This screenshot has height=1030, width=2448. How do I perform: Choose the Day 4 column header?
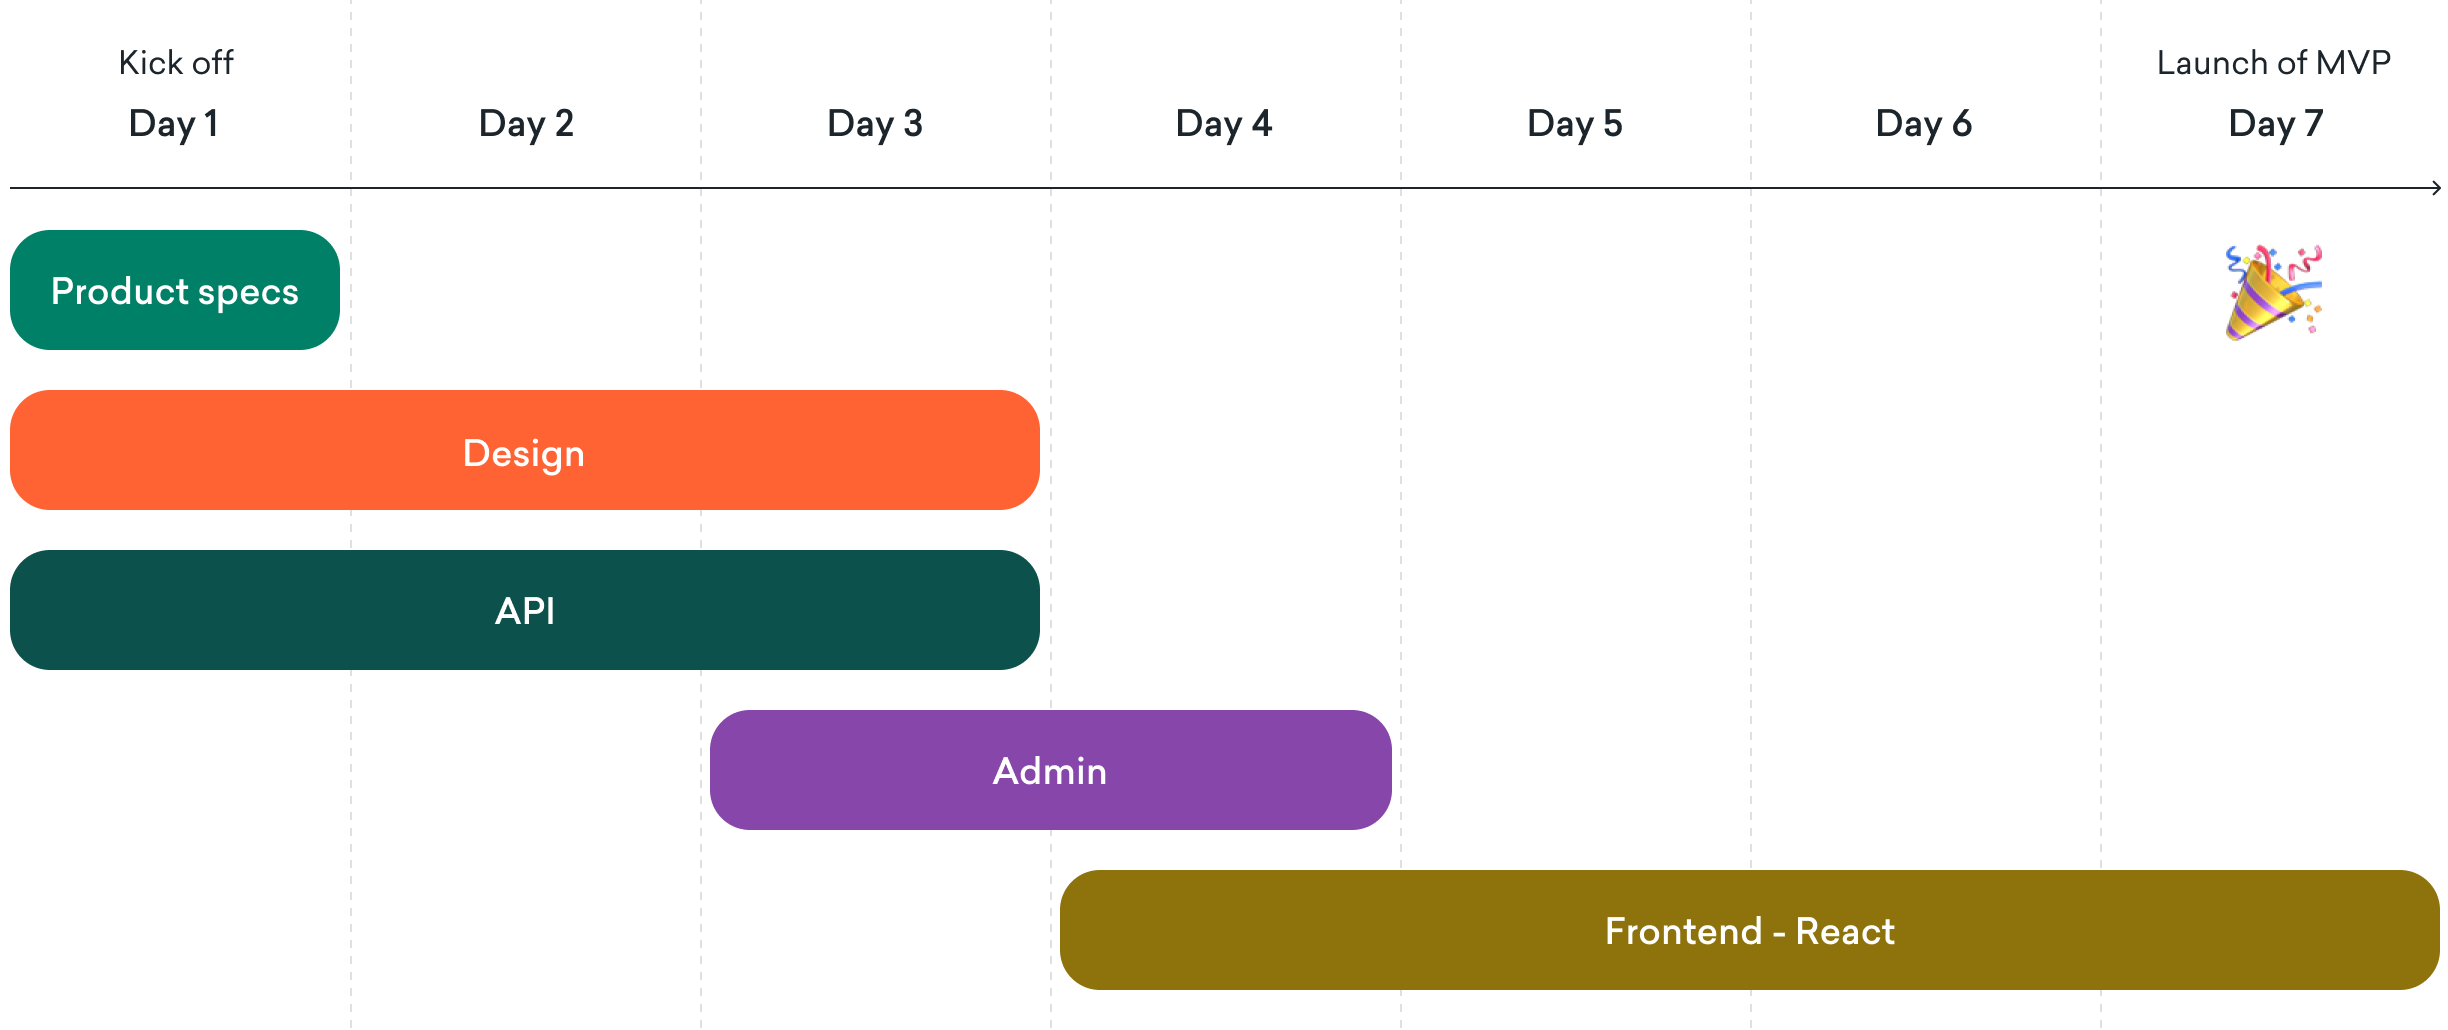[x=1224, y=124]
